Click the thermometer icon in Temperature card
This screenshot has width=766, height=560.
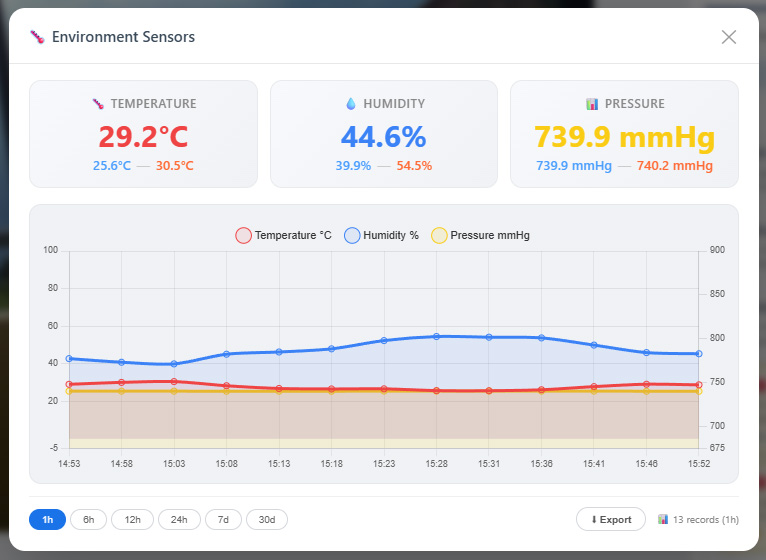[x=98, y=104]
